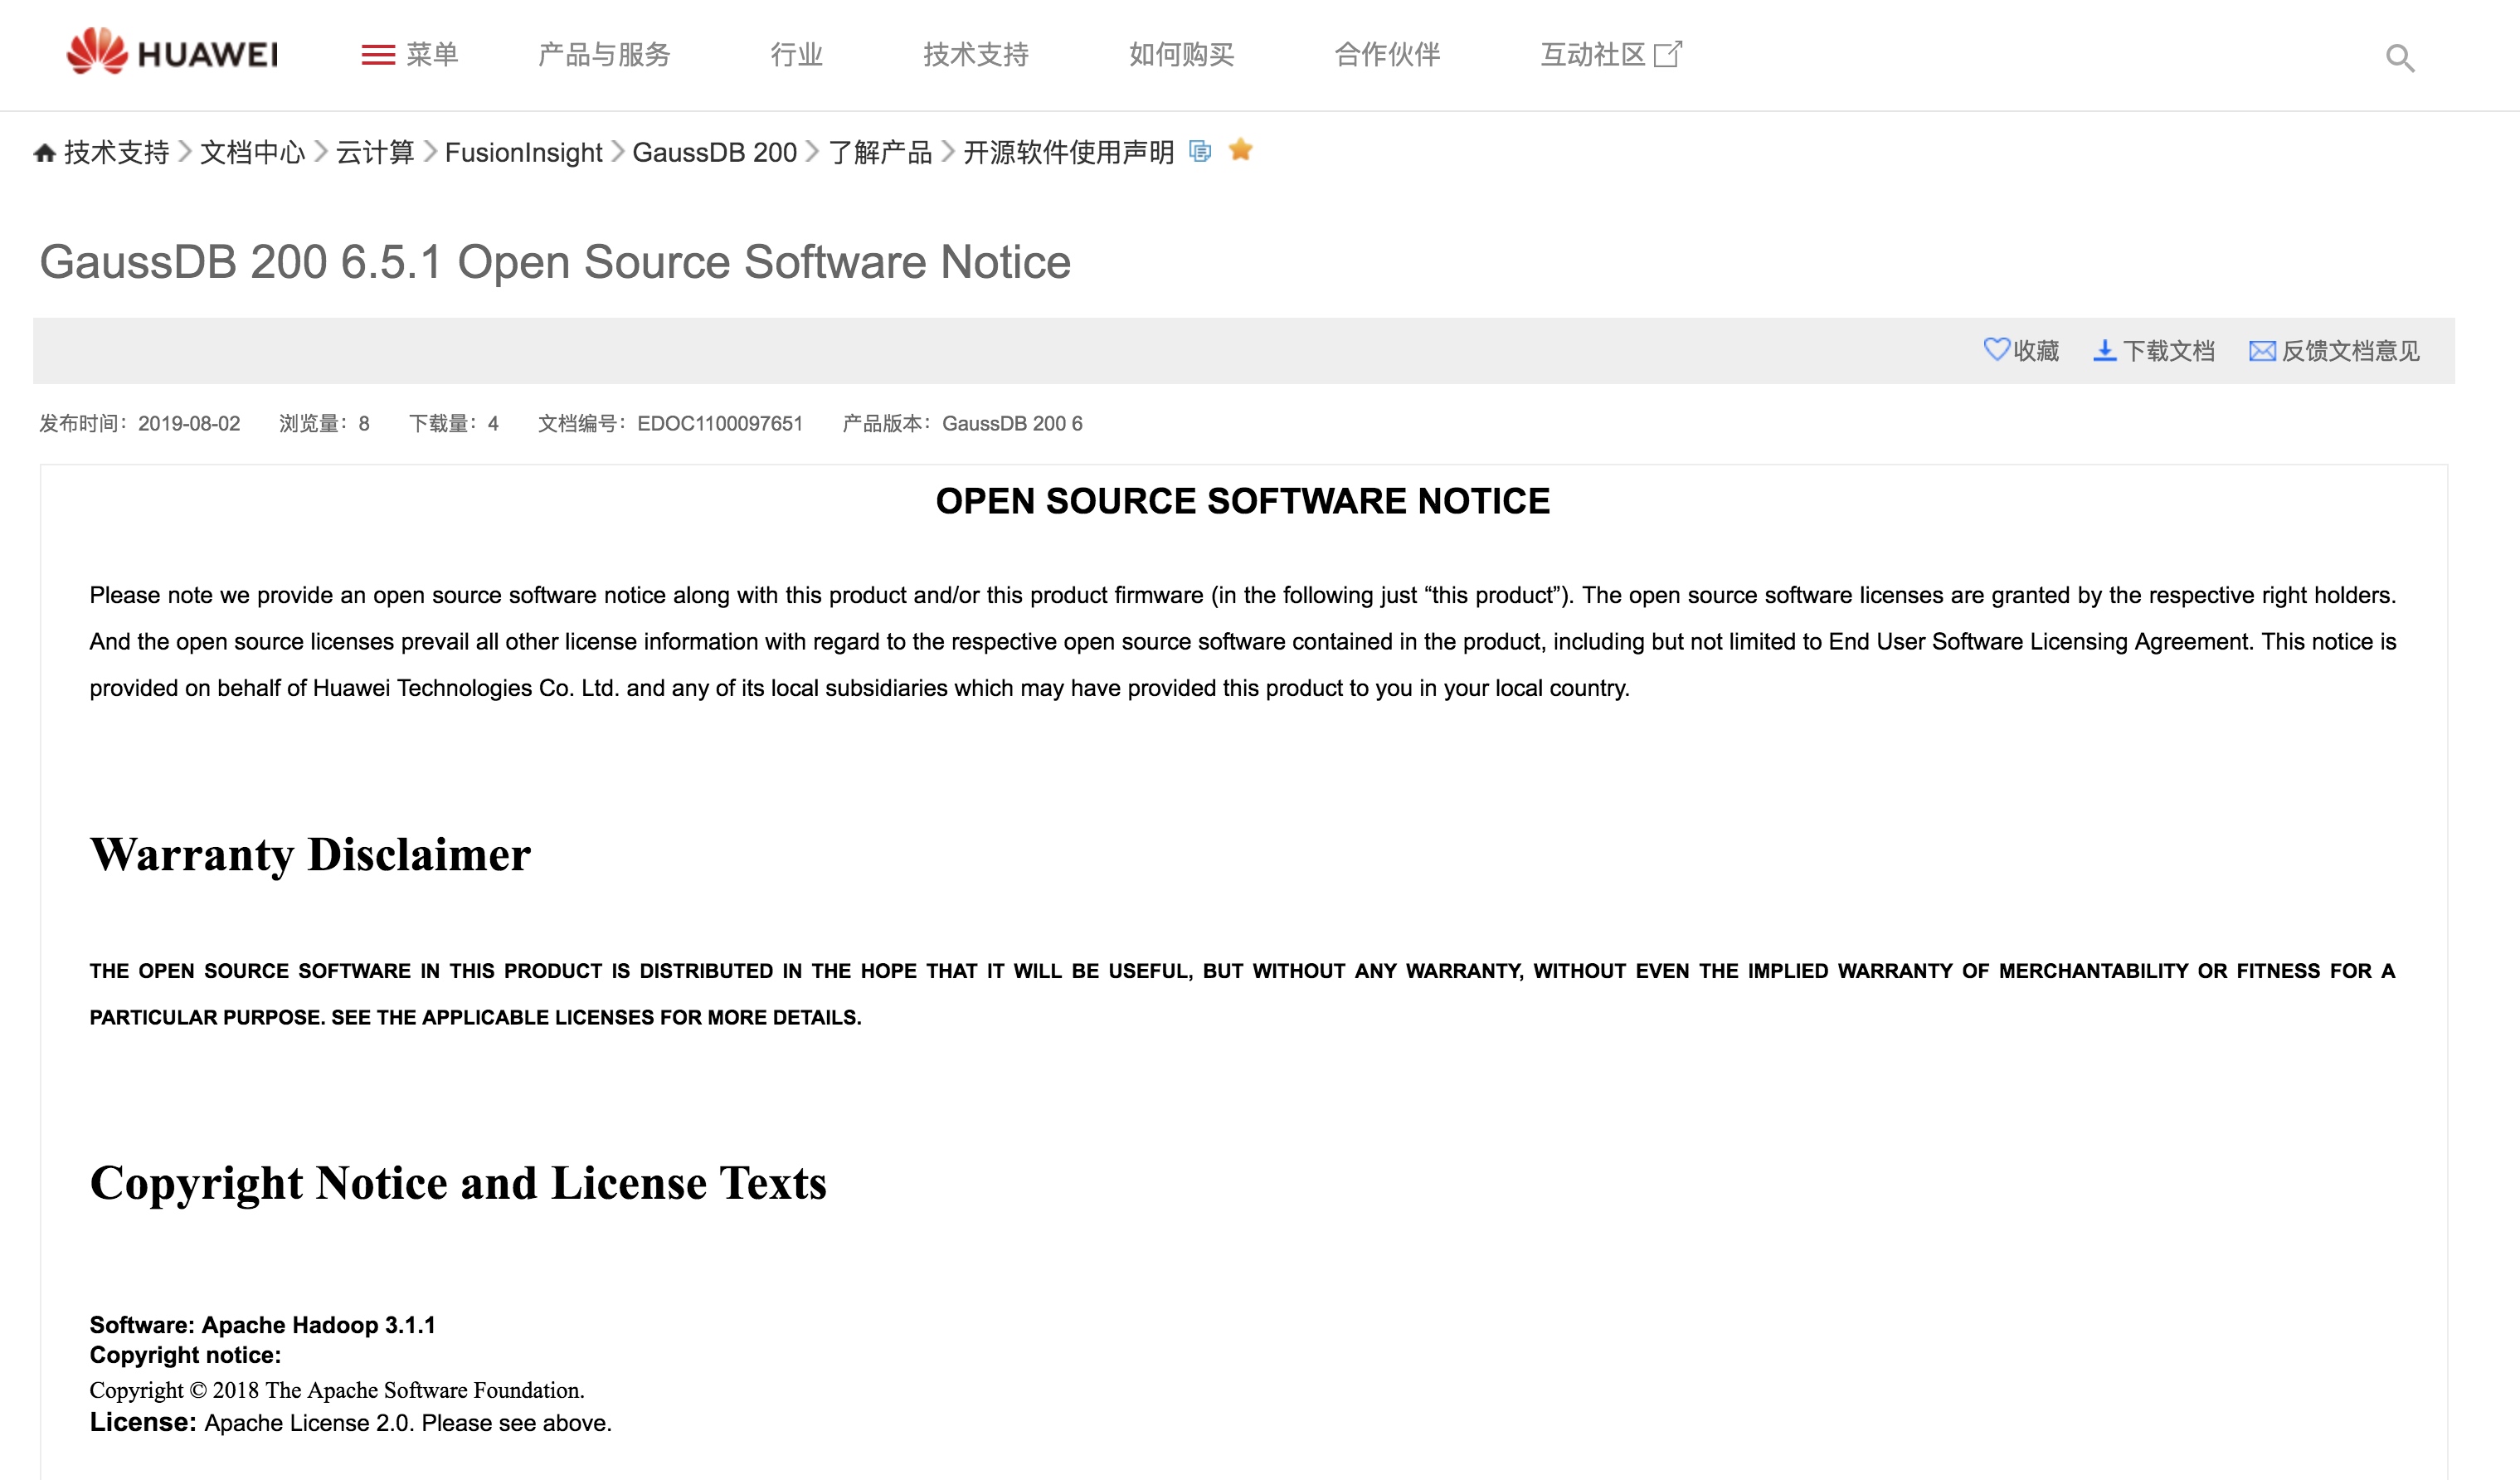The width and height of the screenshot is (2520, 1480).
Task: Click the heart 收藏 icon
Action: coord(1996,349)
